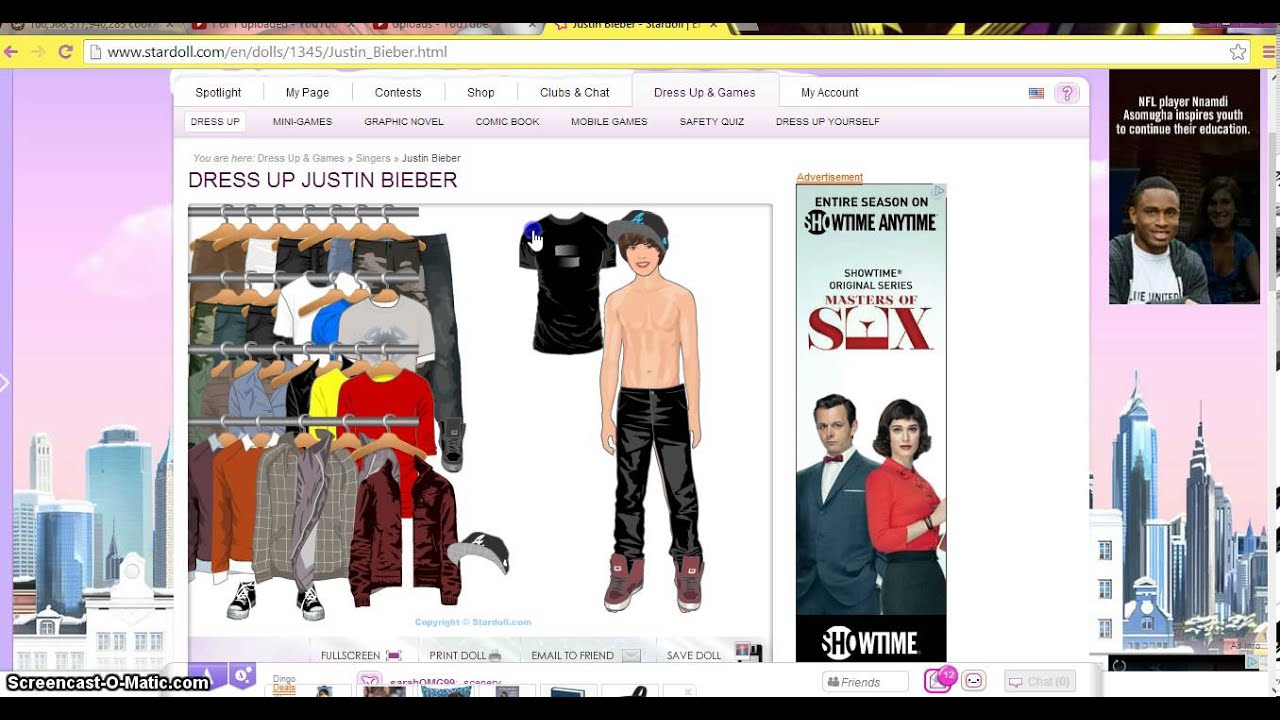Bookmark the page with the star icon
Image resolution: width=1280 pixels, height=720 pixels.
pos(1238,52)
